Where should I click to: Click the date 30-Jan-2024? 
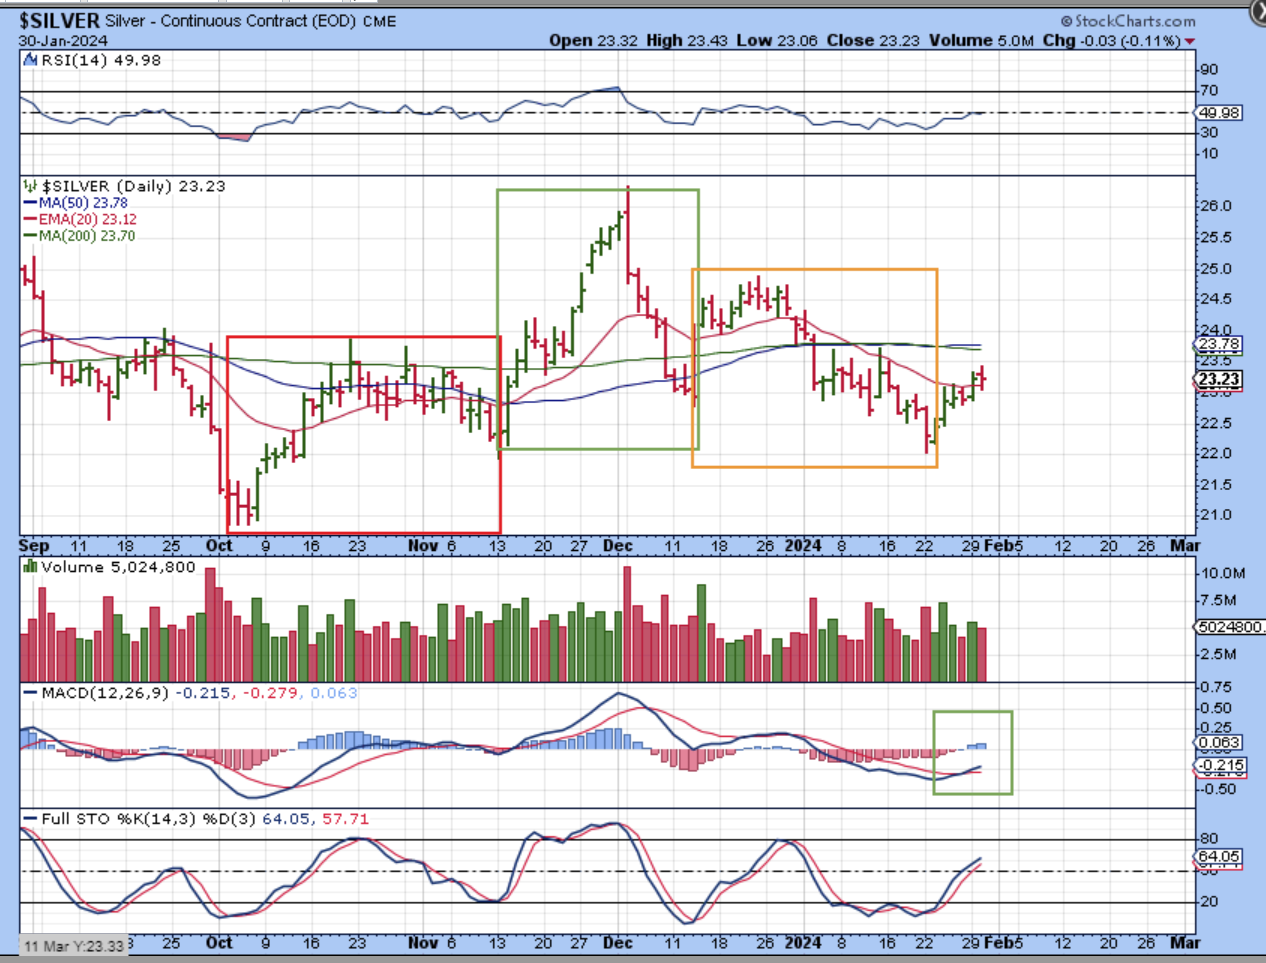tap(64, 41)
